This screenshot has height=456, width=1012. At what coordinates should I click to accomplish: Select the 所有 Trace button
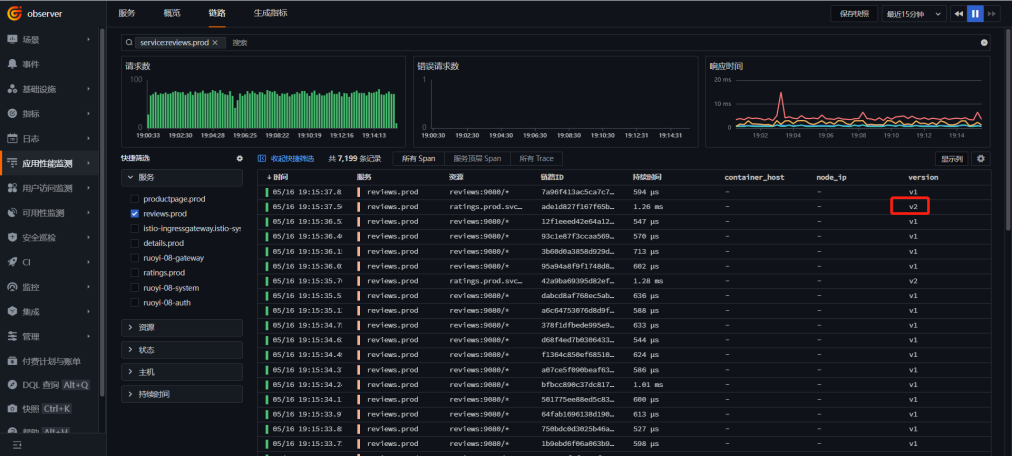click(x=536, y=159)
